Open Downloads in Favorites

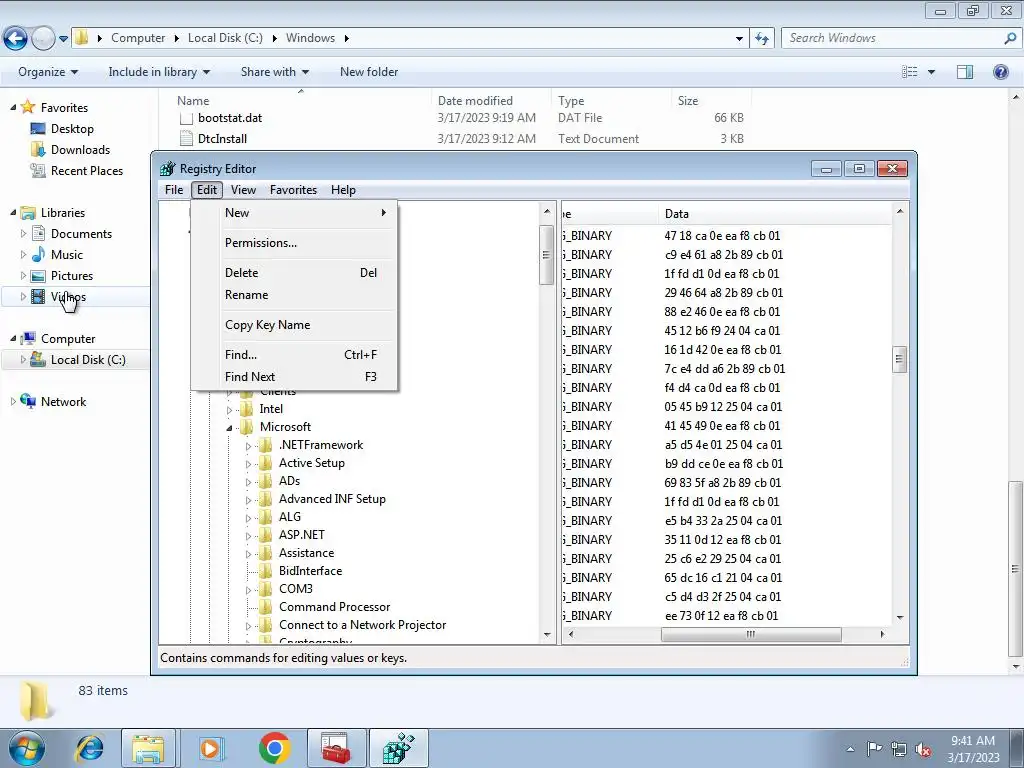click(x=80, y=150)
